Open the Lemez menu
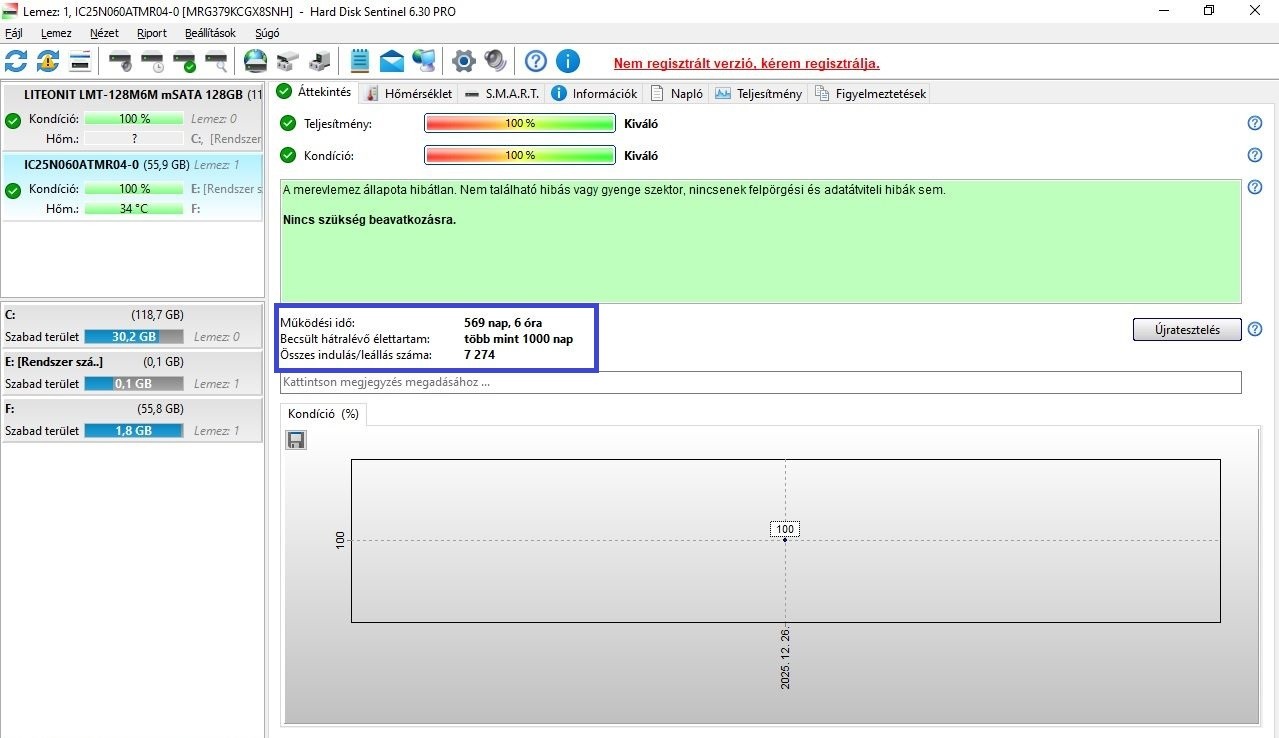1279x738 pixels. tap(56, 33)
